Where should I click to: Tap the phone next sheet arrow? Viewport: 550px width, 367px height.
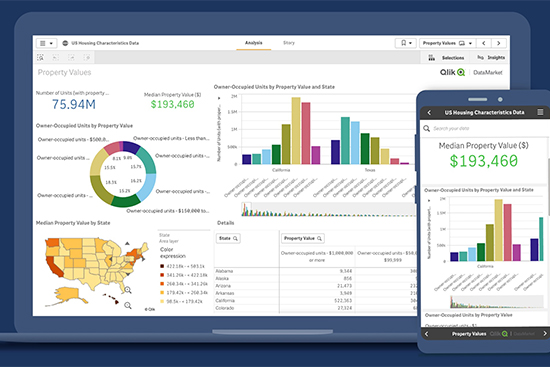tap(545, 334)
